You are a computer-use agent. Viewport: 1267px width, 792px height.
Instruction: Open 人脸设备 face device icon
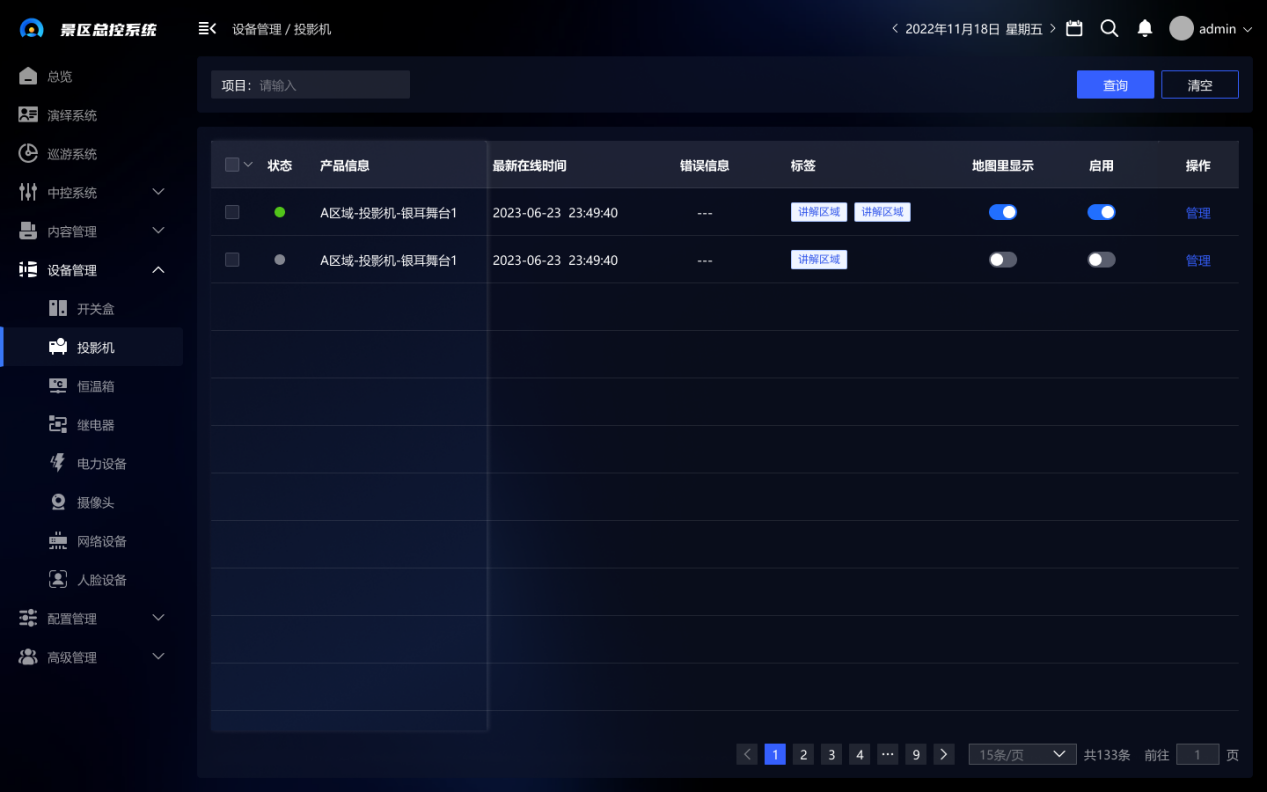click(x=58, y=580)
